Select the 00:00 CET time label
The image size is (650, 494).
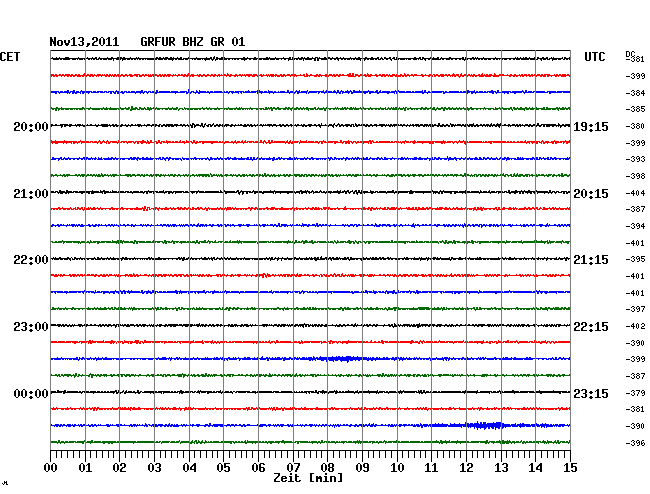point(31,394)
